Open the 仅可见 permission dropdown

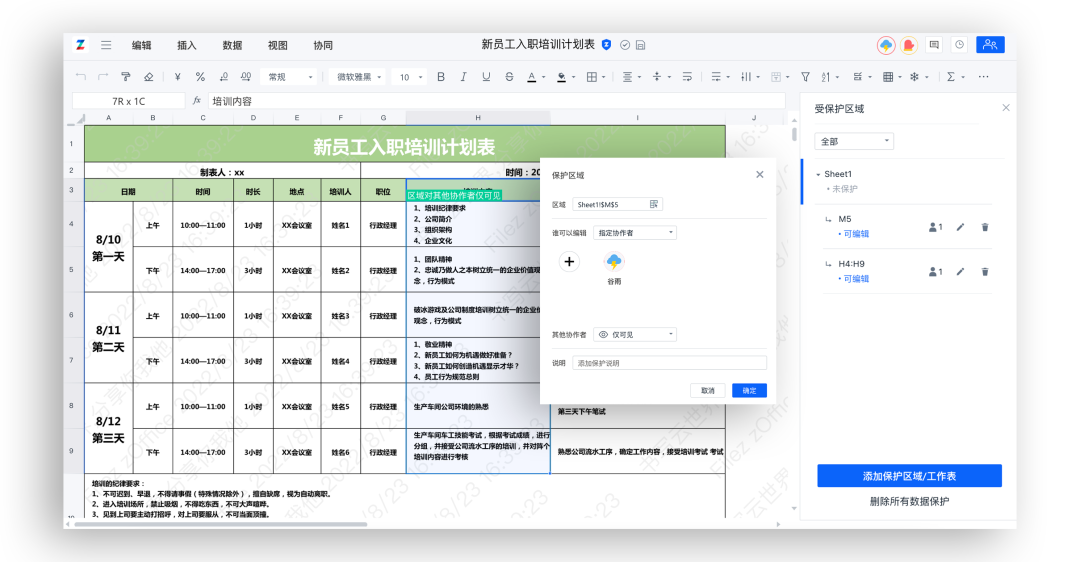tap(635, 335)
